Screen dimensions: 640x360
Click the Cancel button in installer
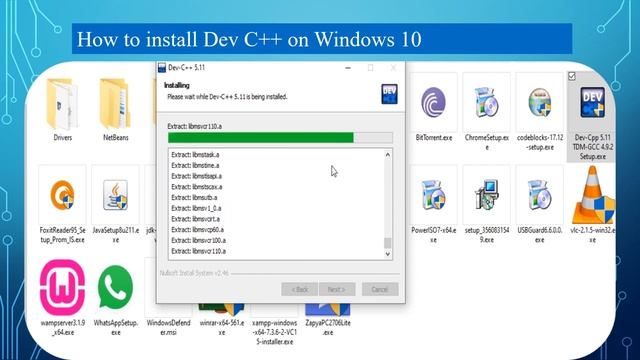click(x=380, y=289)
